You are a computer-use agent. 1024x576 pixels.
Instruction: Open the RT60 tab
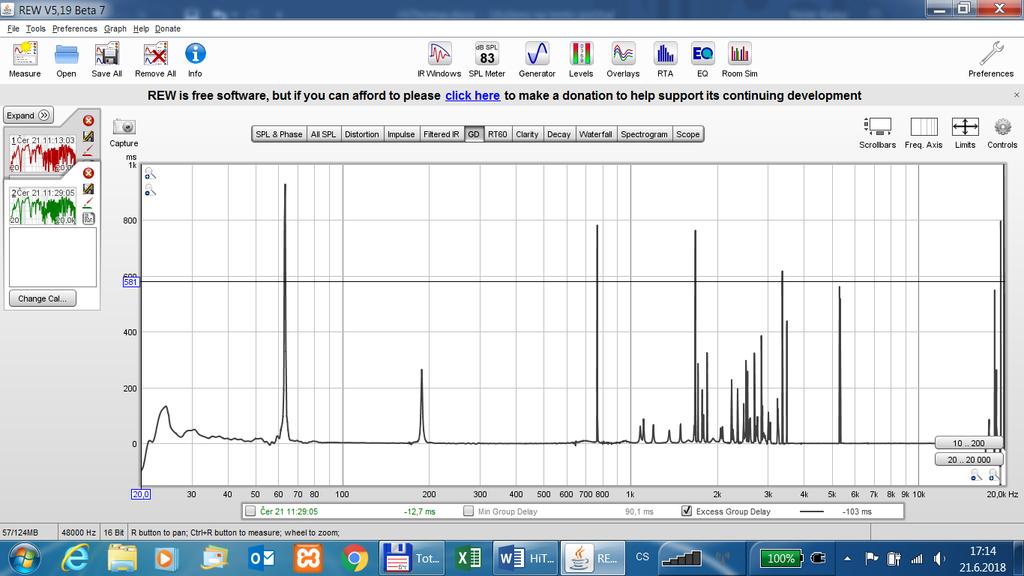498,134
